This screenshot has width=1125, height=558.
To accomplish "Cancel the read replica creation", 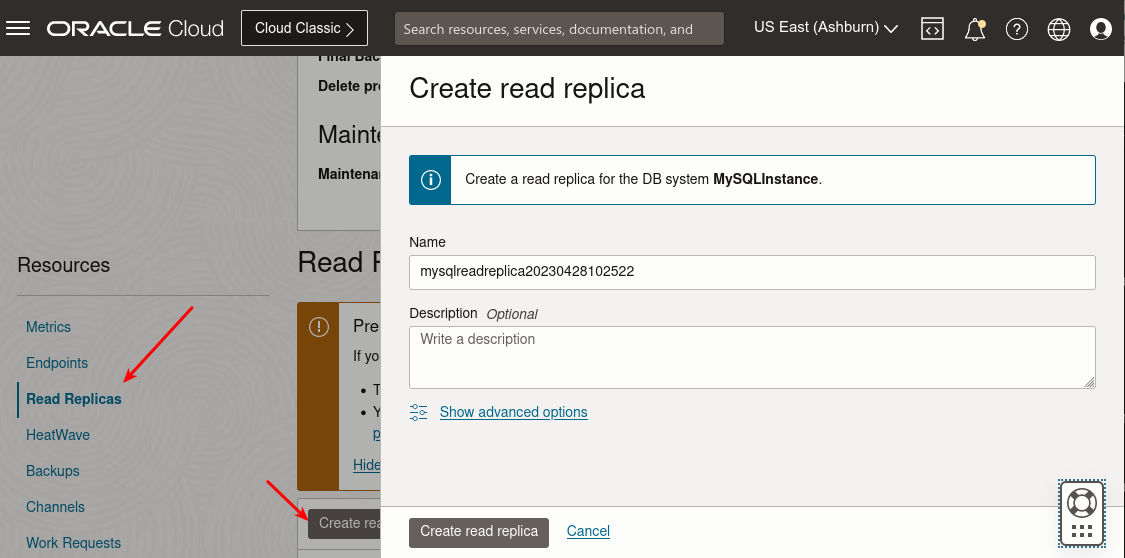I will pos(588,531).
